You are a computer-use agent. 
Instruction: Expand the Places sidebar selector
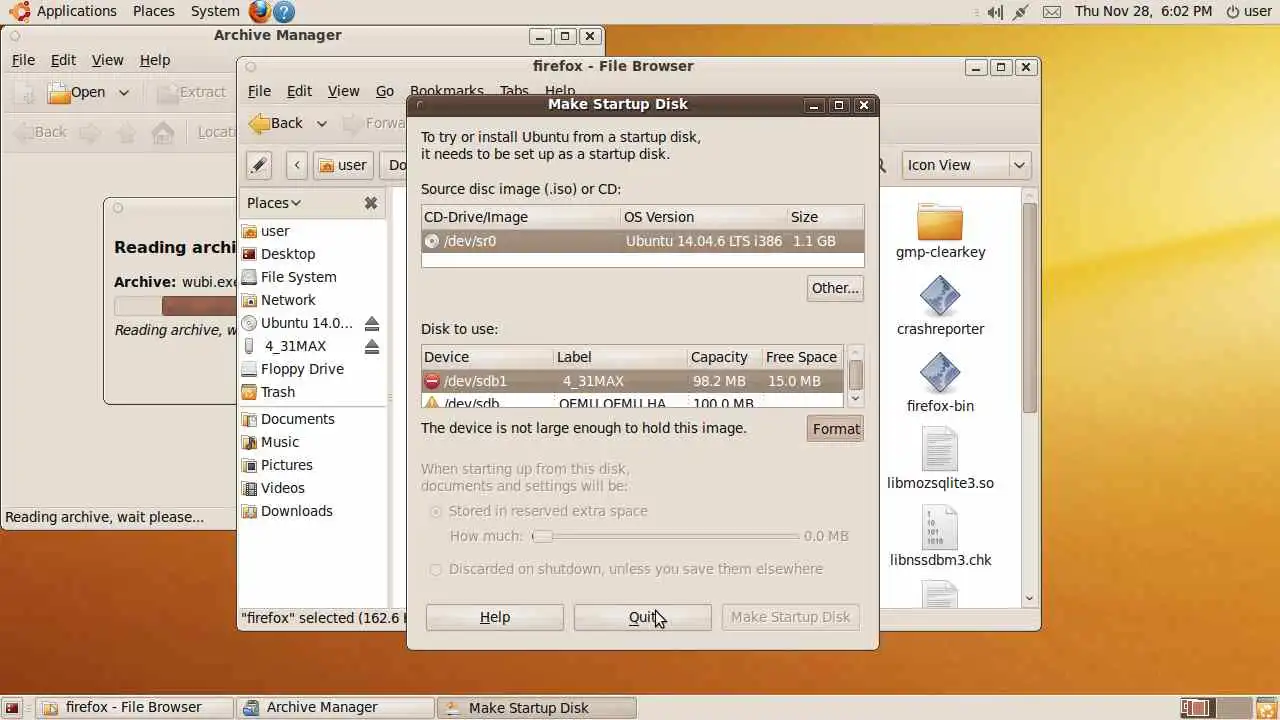pyautogui.click(x=274, y=203)
